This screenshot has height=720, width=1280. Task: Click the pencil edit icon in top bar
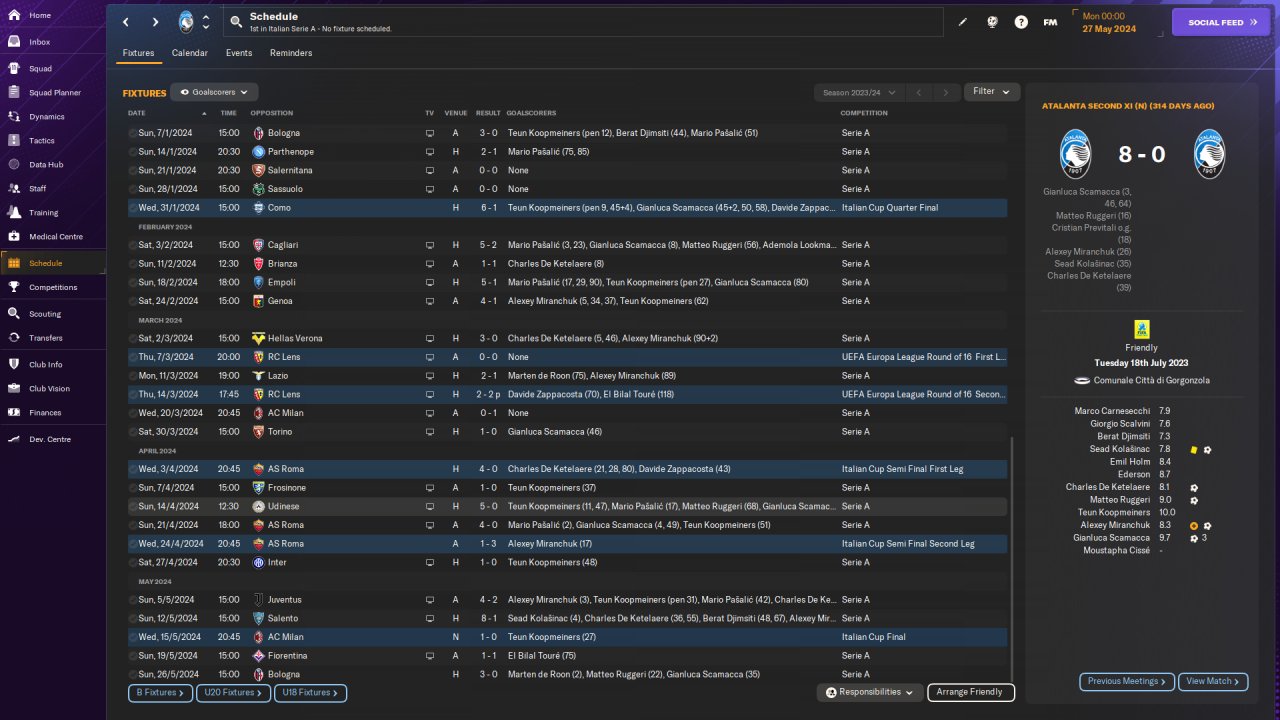click(963, 22)
